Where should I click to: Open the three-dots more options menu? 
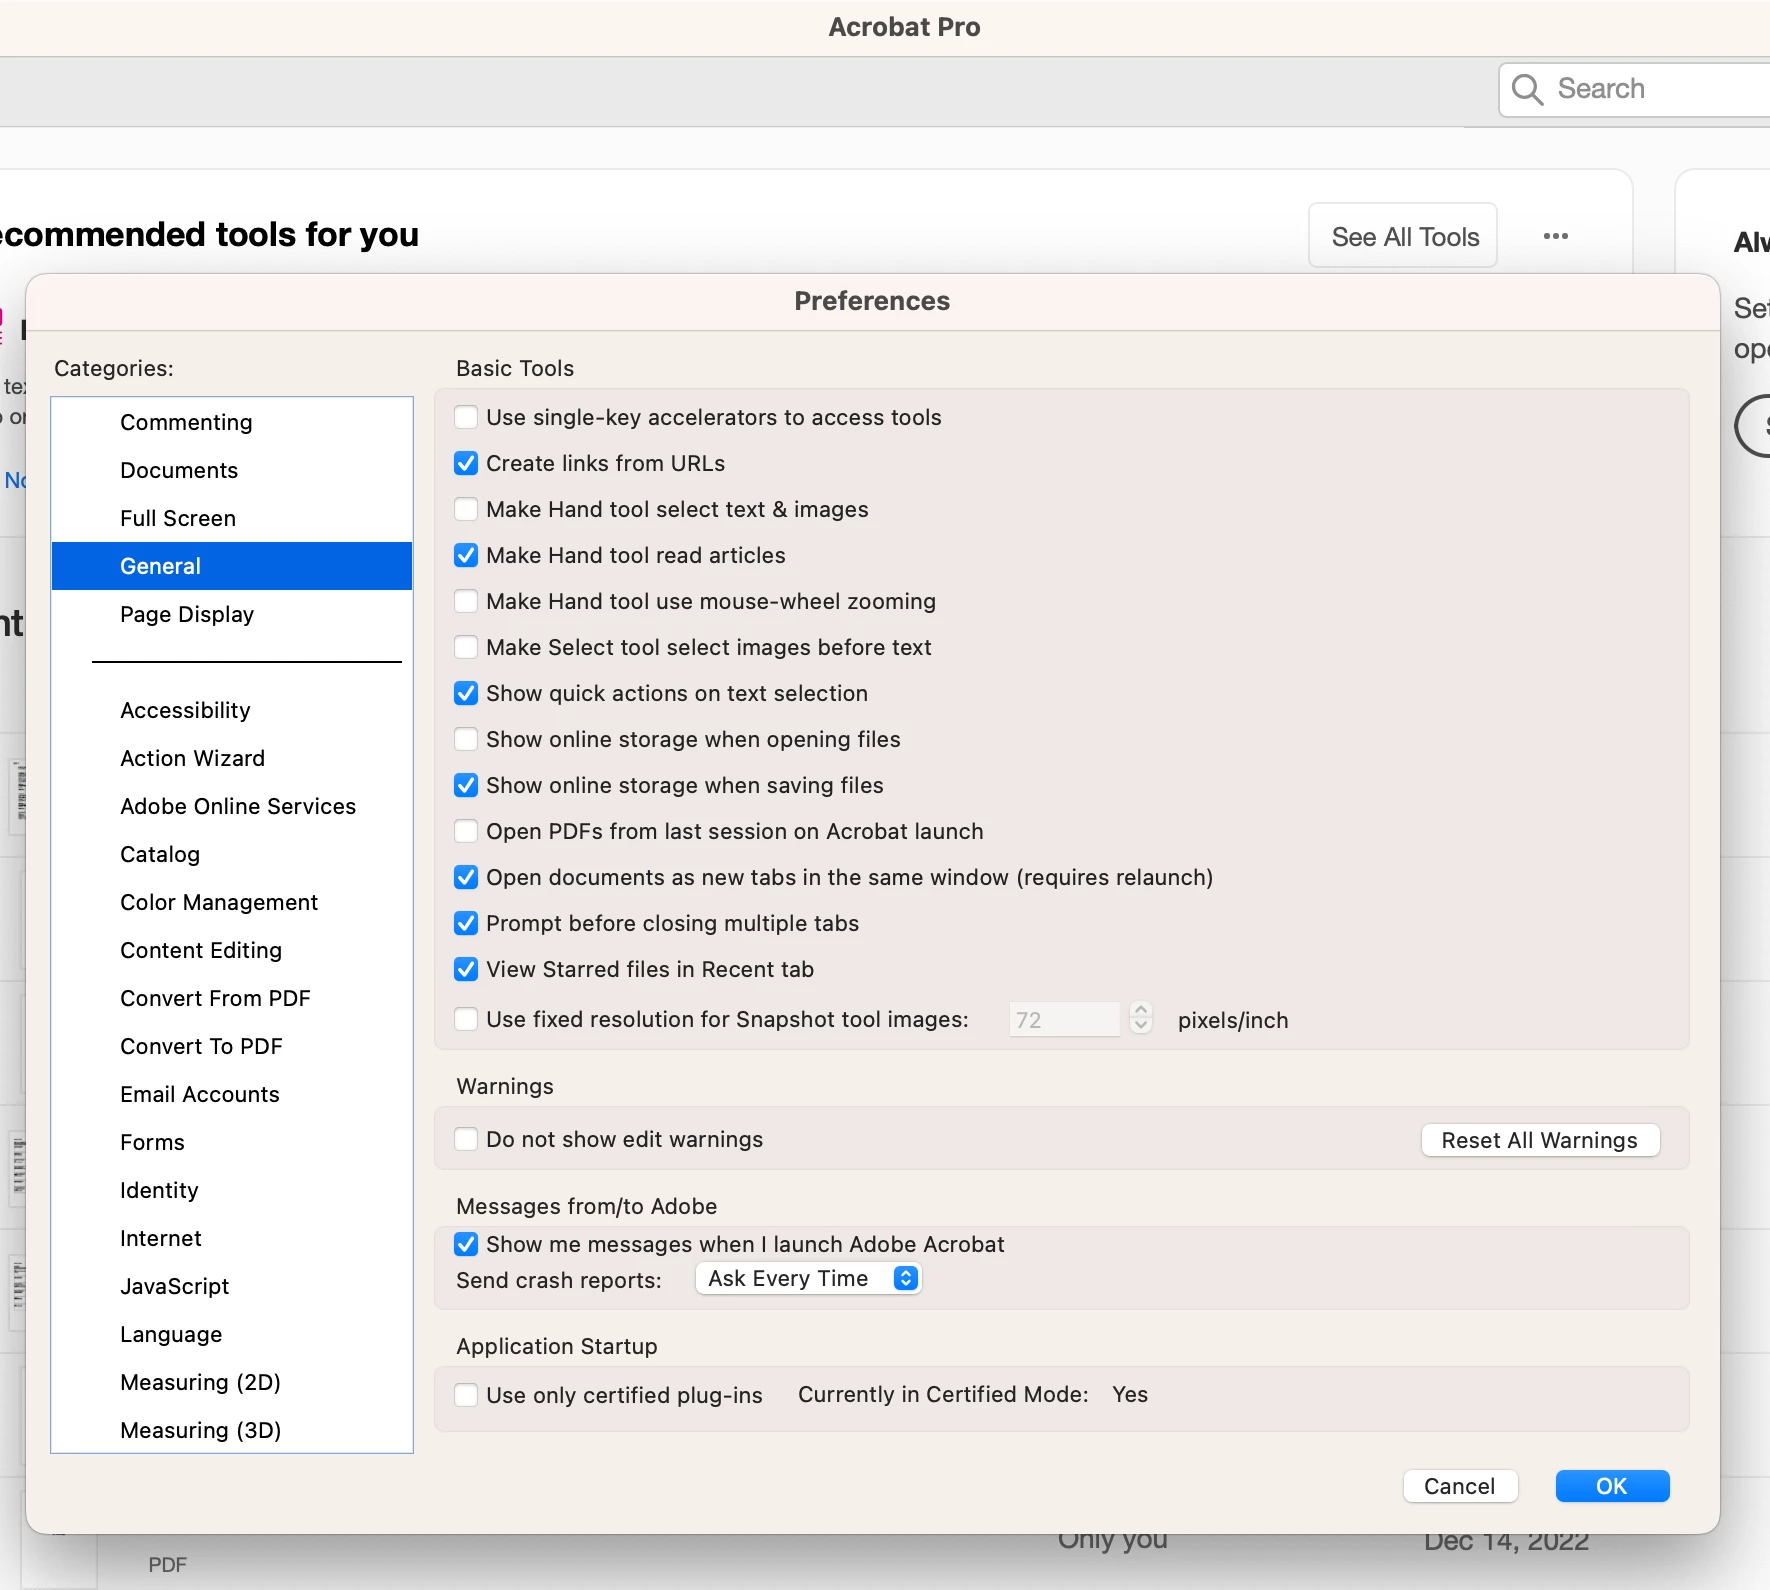pos(1555,236)
